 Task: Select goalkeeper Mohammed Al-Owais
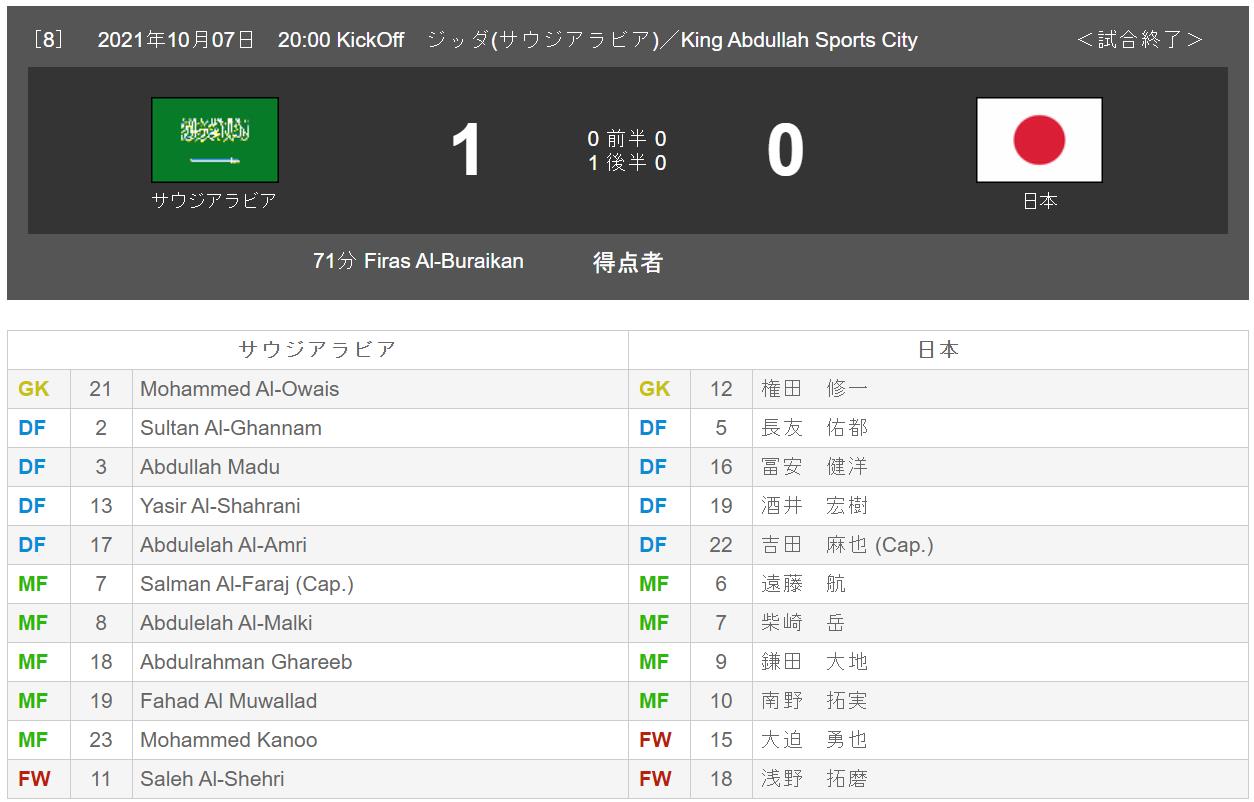point(239,389)
